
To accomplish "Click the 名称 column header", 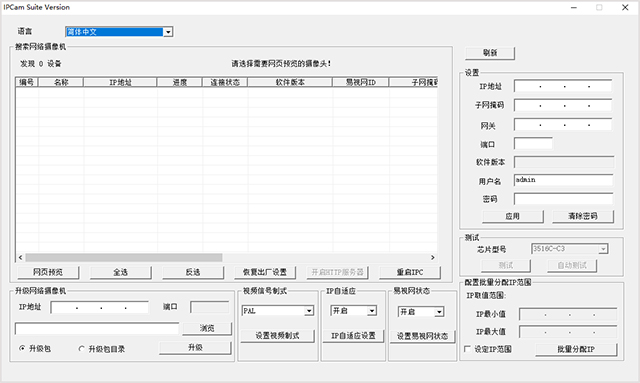I will pos(61,82).
